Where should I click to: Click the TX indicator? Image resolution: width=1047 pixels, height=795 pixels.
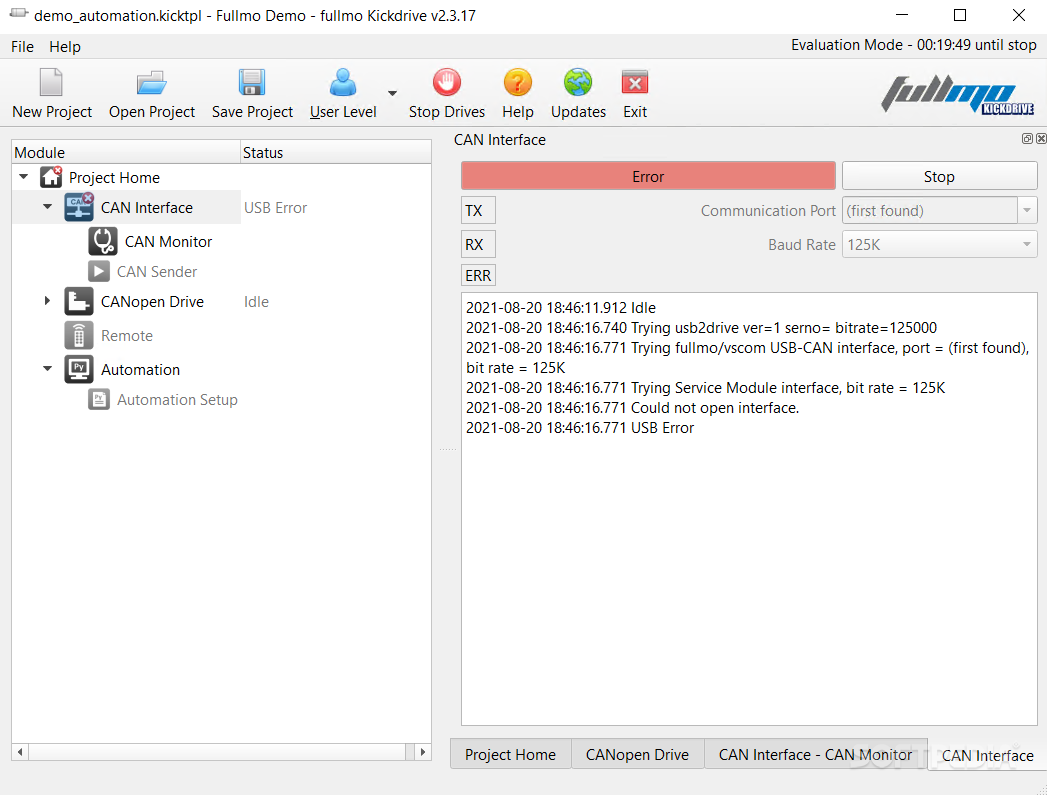[x=478, y=210]
